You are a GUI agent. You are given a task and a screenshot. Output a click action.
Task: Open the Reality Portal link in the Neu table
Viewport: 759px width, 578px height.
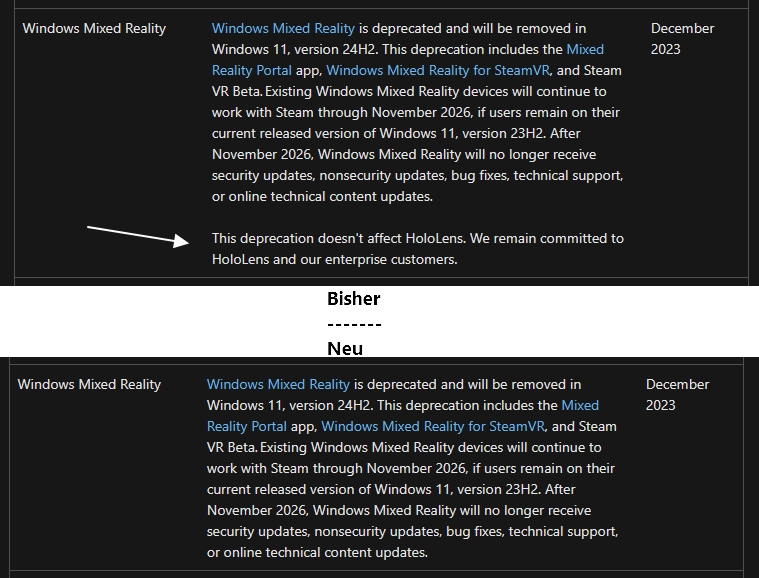(247, 426)
